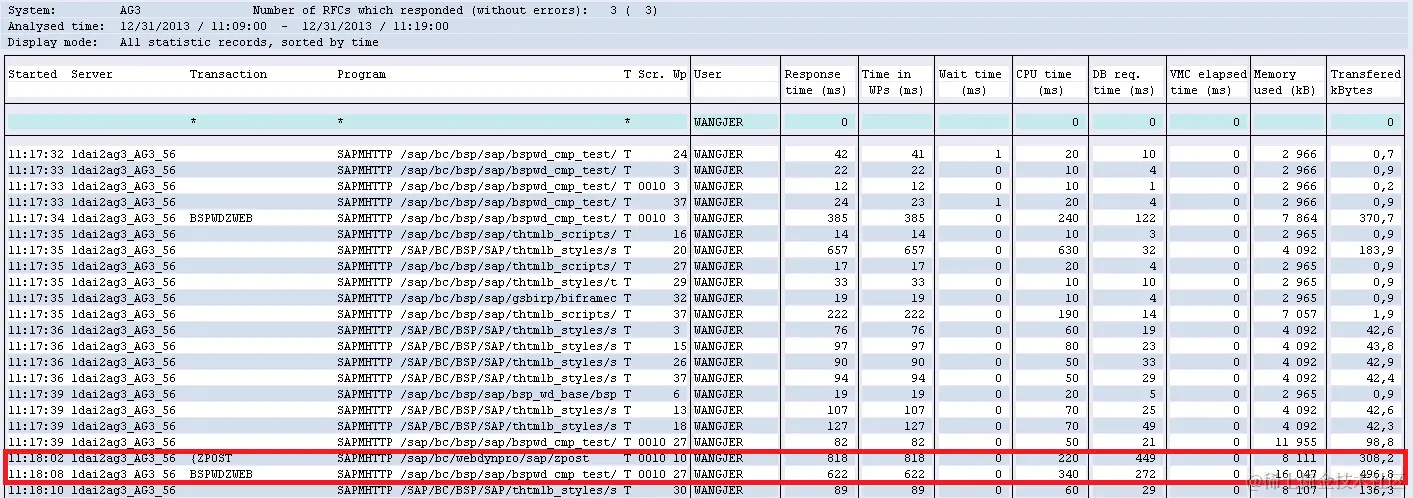The image size is (1413, 498).
Task: Select the Response time (ms) column header
Action: 814,82
